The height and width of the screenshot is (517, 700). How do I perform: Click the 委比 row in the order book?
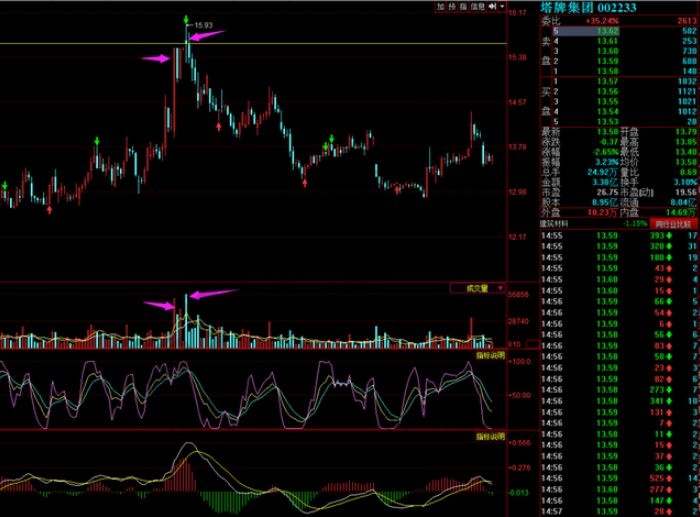click(618, 20)
